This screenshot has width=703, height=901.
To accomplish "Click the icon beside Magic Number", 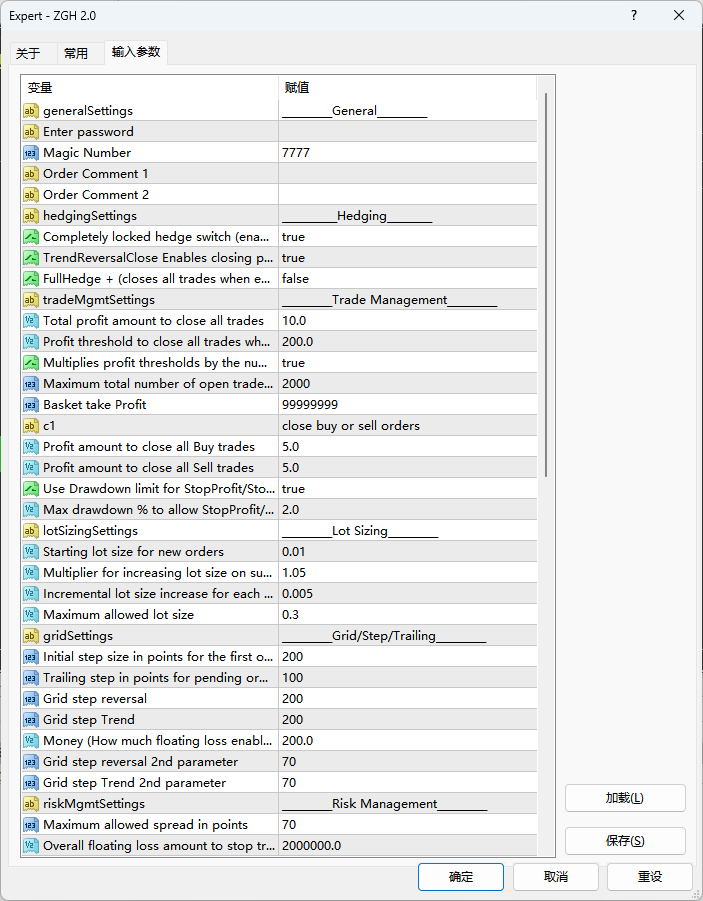I will pos(30,153).
